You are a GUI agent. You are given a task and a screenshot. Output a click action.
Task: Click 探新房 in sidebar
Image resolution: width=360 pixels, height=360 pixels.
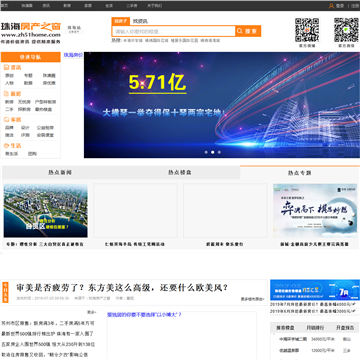(x=24, y=109)
